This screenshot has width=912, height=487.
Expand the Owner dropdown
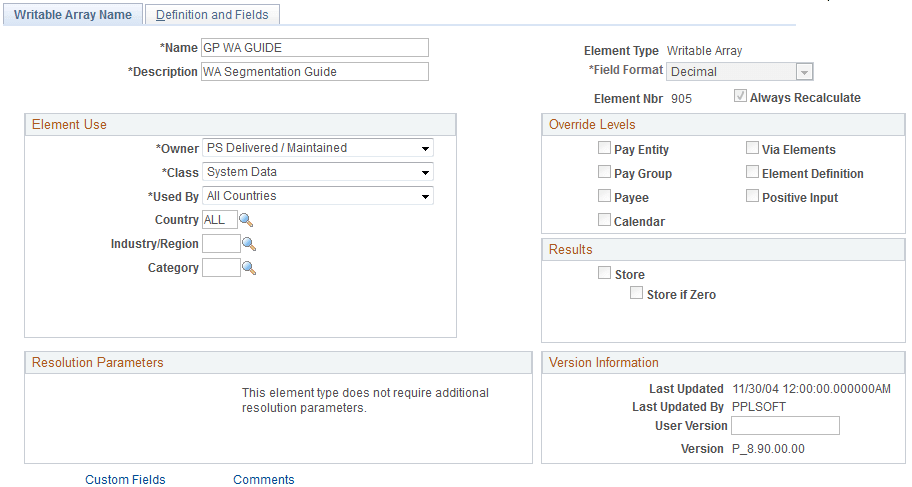pyautogui.click(x=318, y=148)
